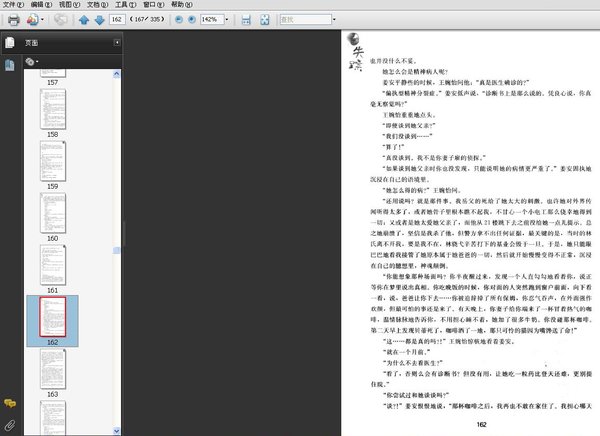600x436 pixels.
Task: Click the thumbnail panel scrollbar thumb
Action: 117,250
